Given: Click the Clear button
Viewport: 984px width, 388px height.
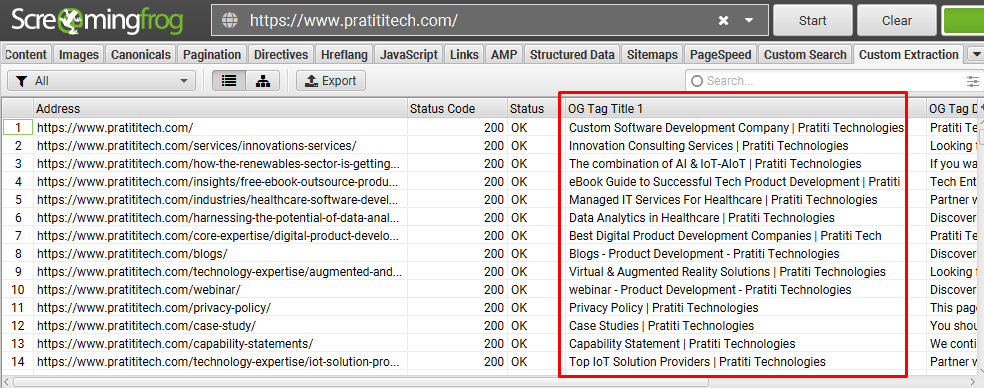Looking at the screenshot, I should 897,21.
